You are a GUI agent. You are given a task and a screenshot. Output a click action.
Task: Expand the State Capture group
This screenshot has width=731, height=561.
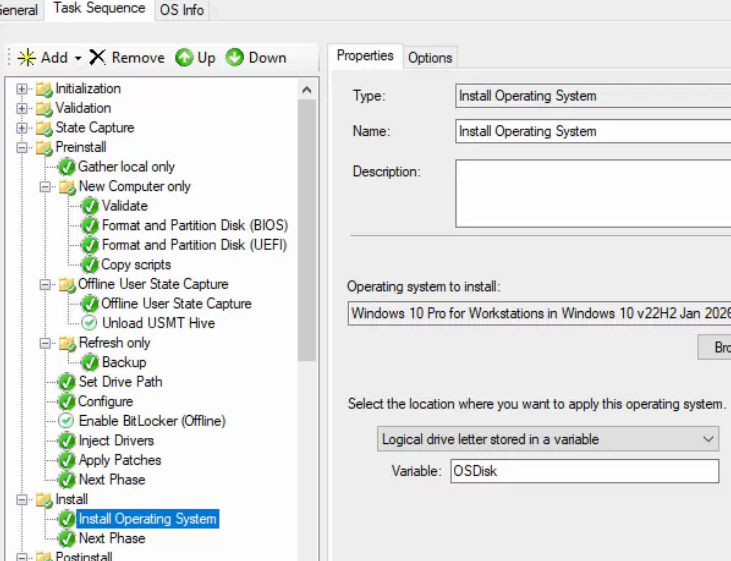tap(21, 128)
